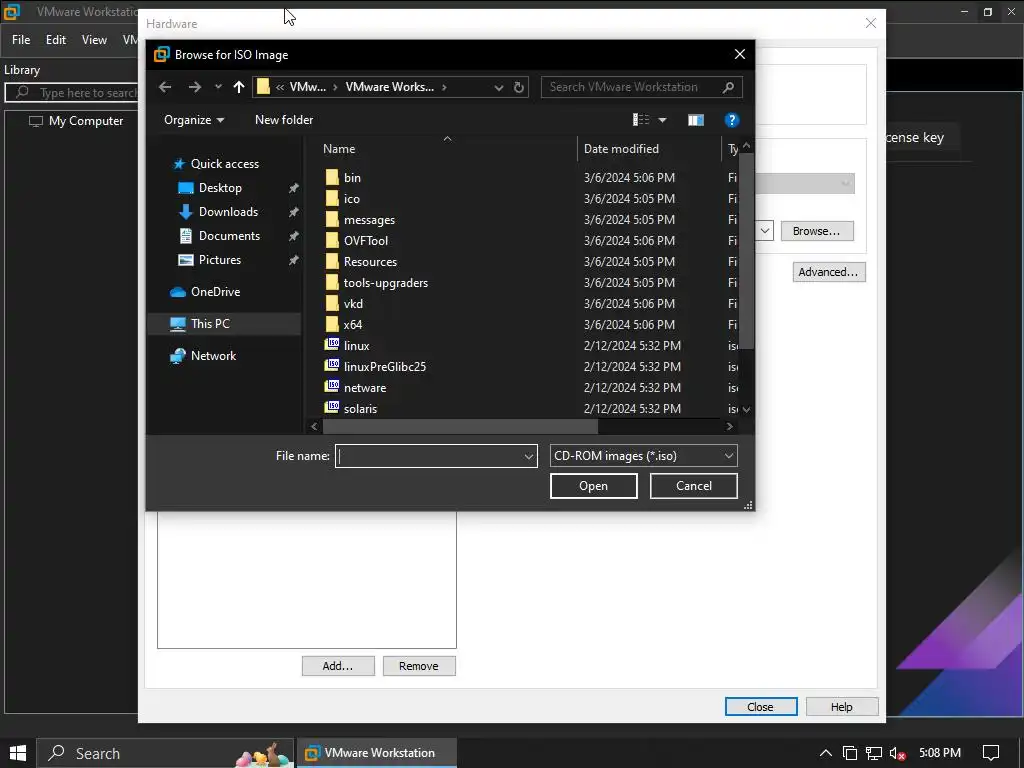This screenshot has height=768, width=1024.
Task: Click Quick access star entry
Action: coord(225,164)
